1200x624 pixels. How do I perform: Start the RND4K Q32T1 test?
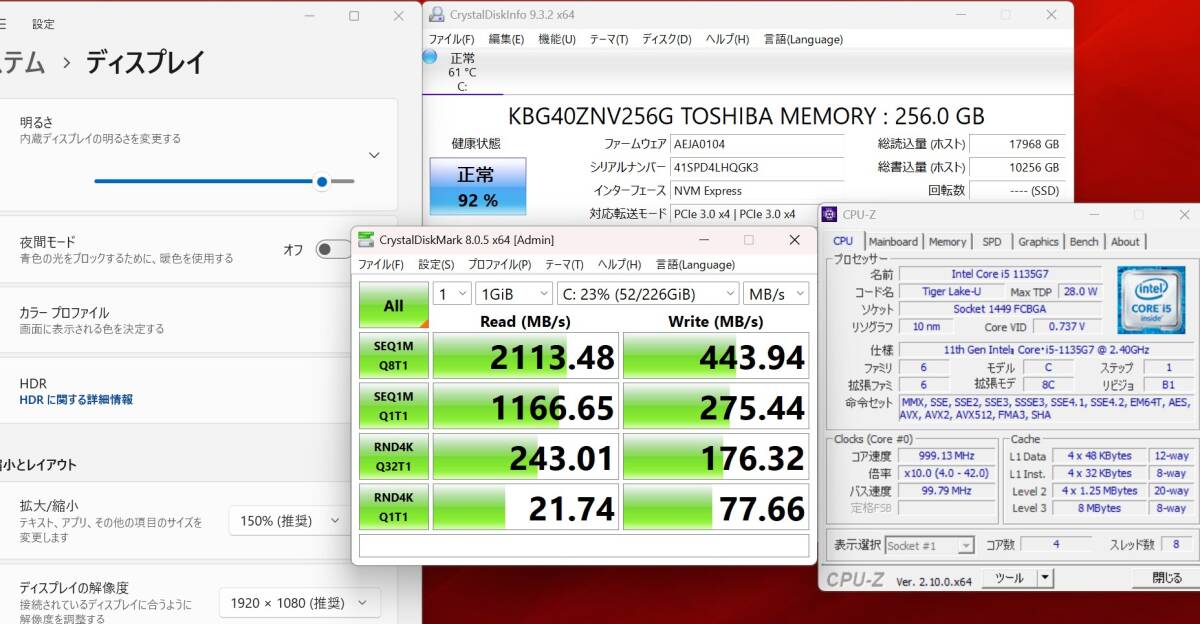[394, 456]
